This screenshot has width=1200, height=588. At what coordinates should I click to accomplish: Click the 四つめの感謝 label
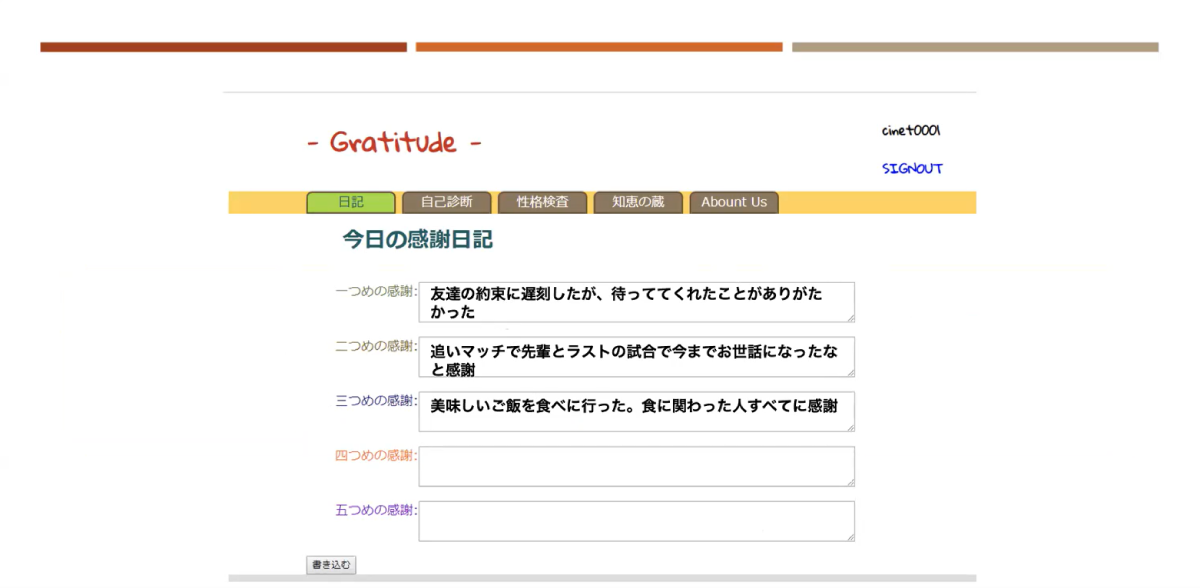click(376, 455)
